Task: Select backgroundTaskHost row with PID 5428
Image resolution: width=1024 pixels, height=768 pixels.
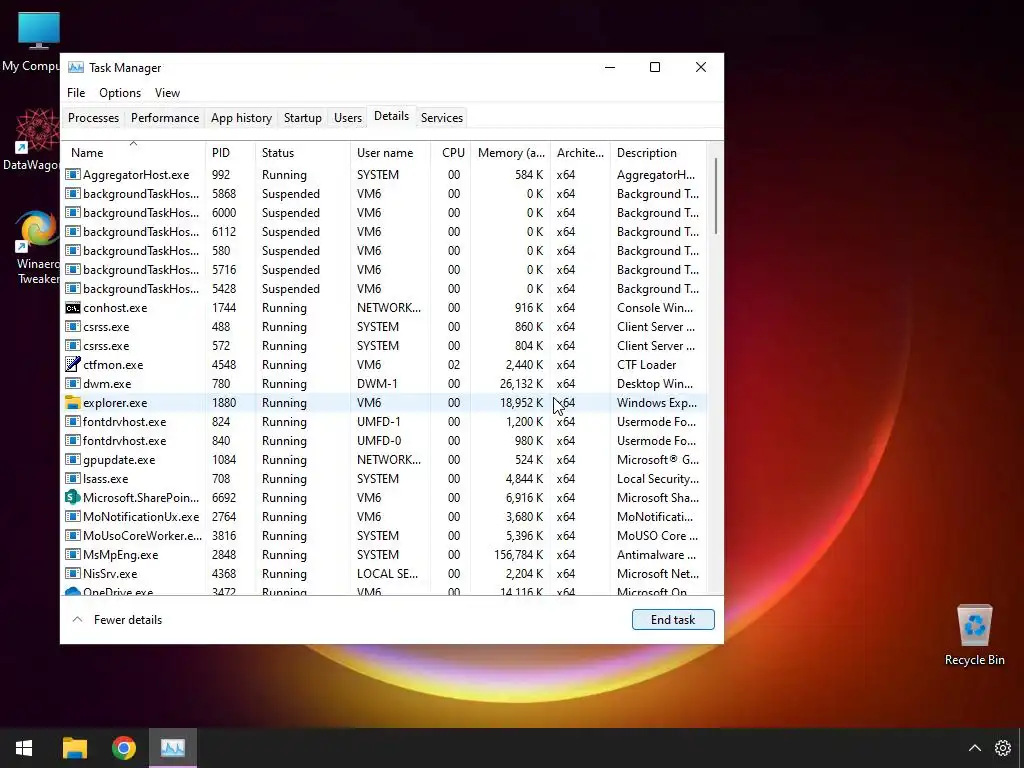Action: [x=385, y=289]
